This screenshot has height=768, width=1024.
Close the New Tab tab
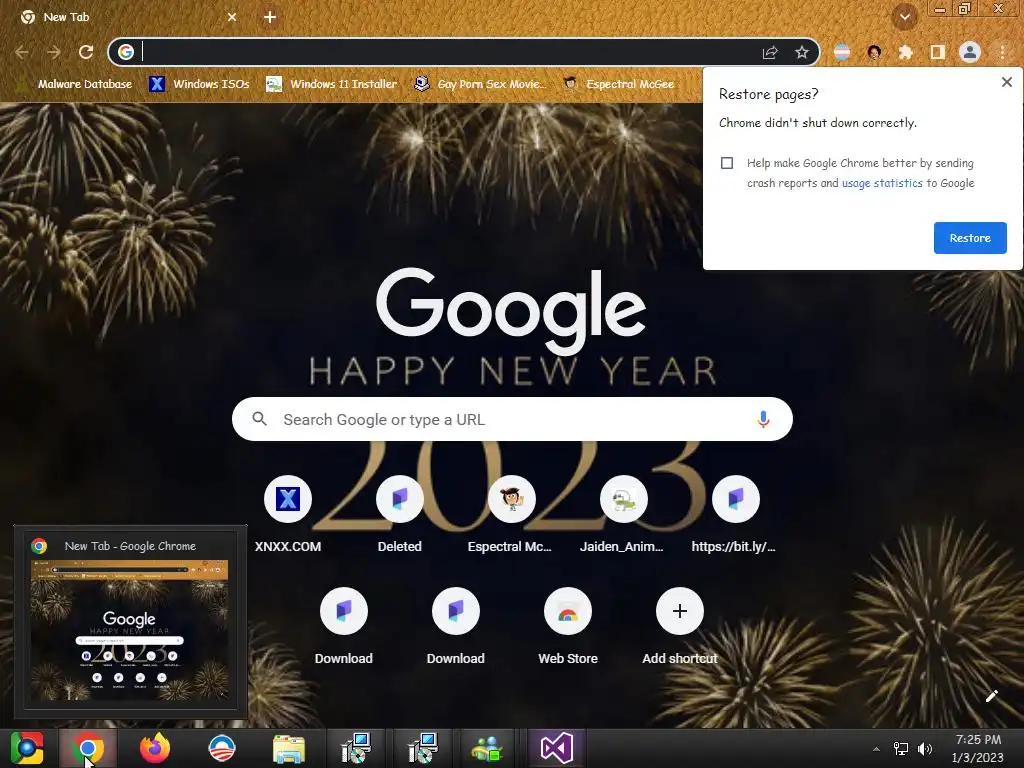(232, 17)
